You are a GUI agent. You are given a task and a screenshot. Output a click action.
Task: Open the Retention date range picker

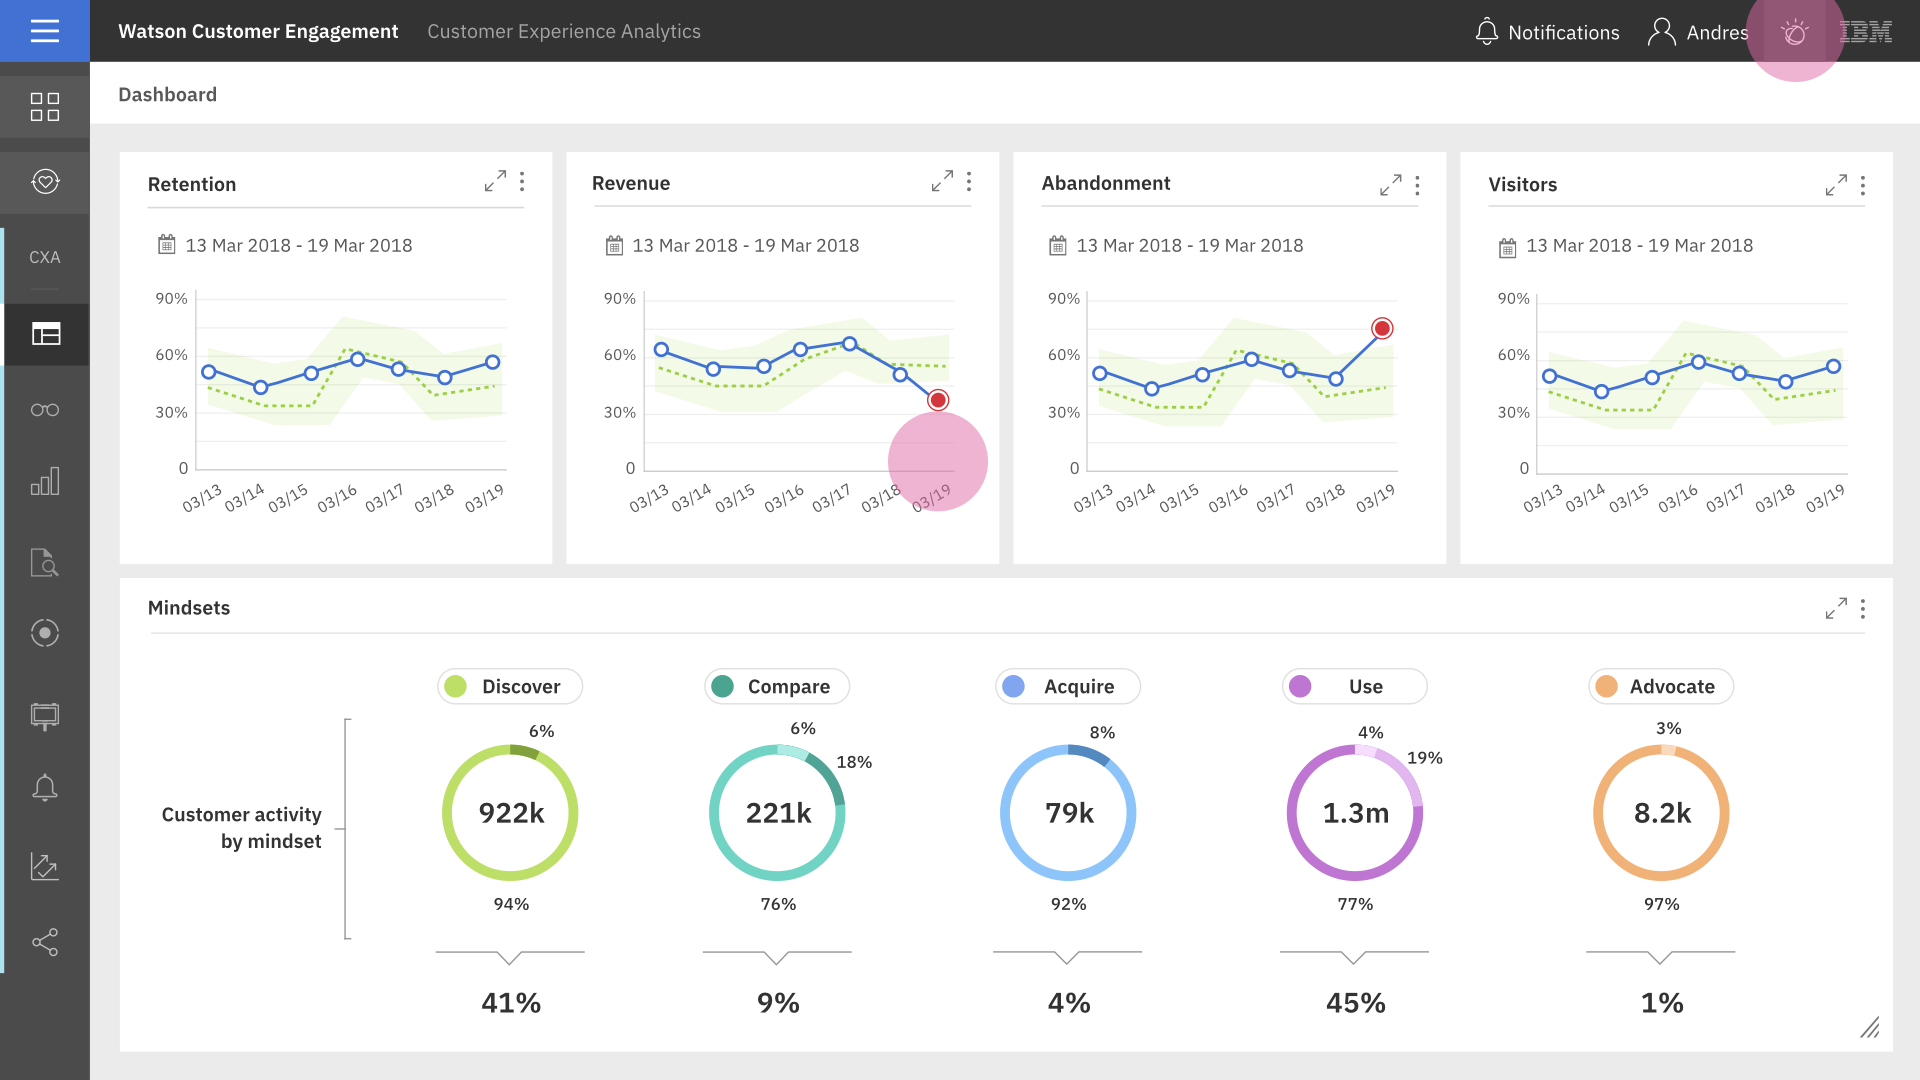pyautogui.click(x=285, y=245)
